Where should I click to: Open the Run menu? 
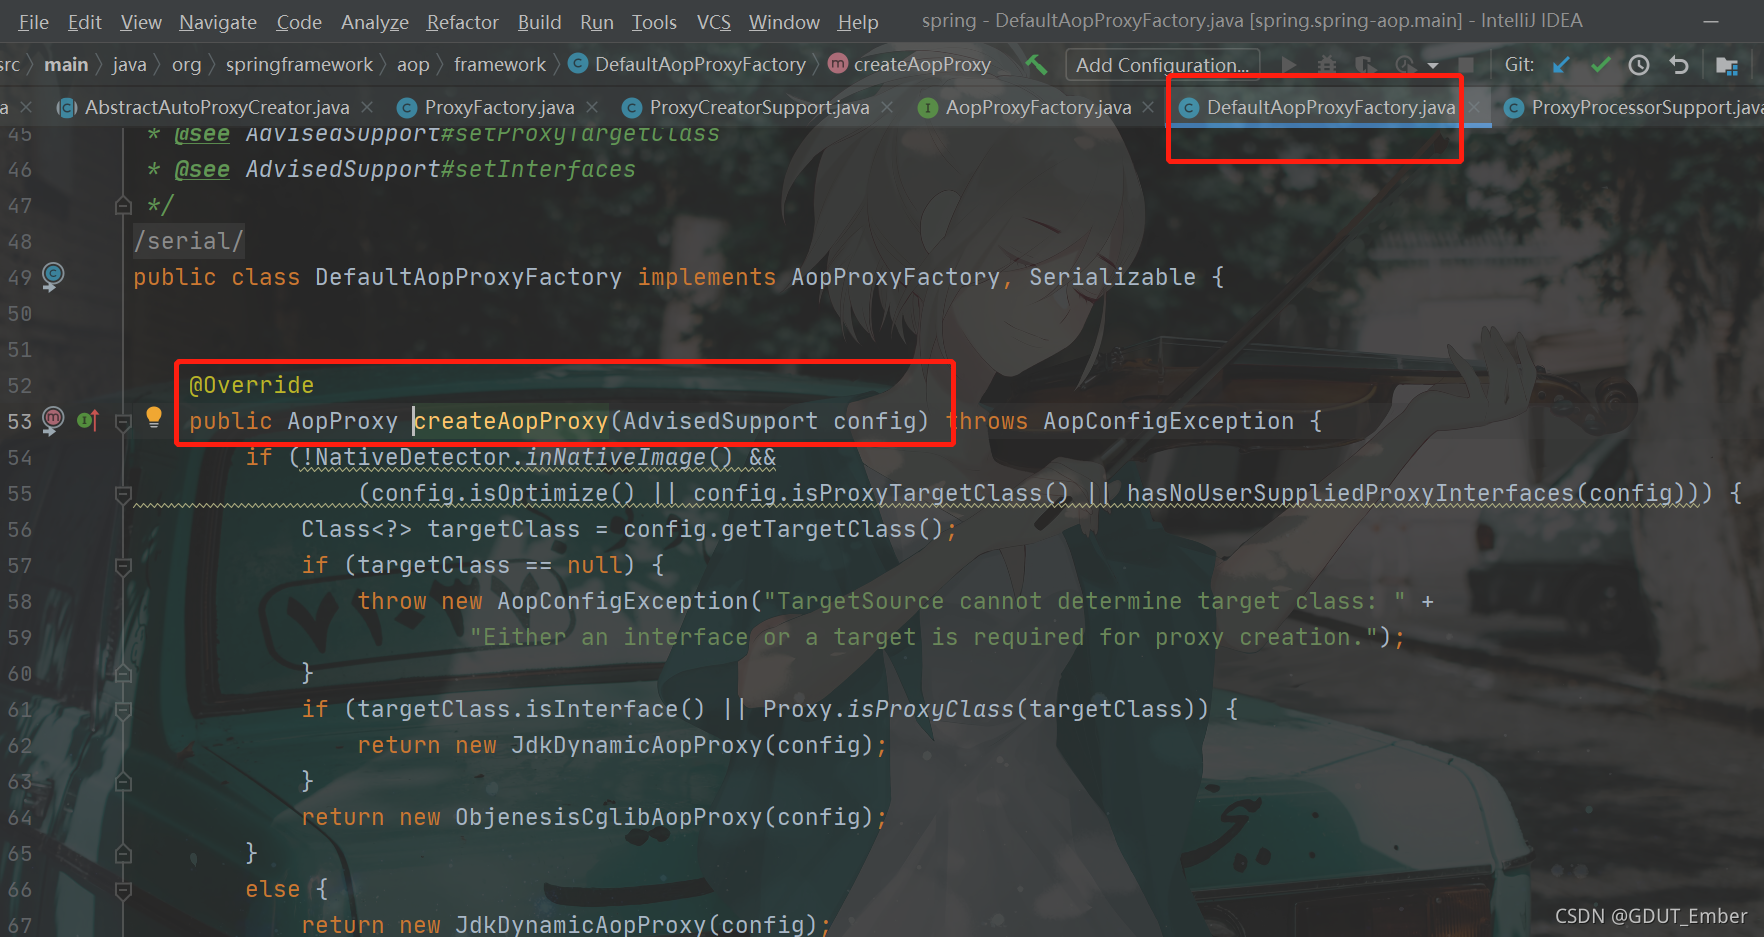click(597, 21)
